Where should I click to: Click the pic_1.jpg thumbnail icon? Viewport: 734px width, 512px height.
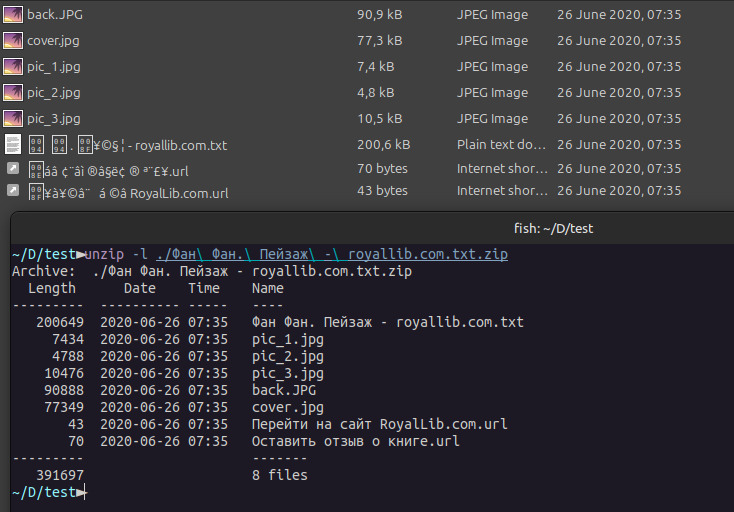coord(13,66)
